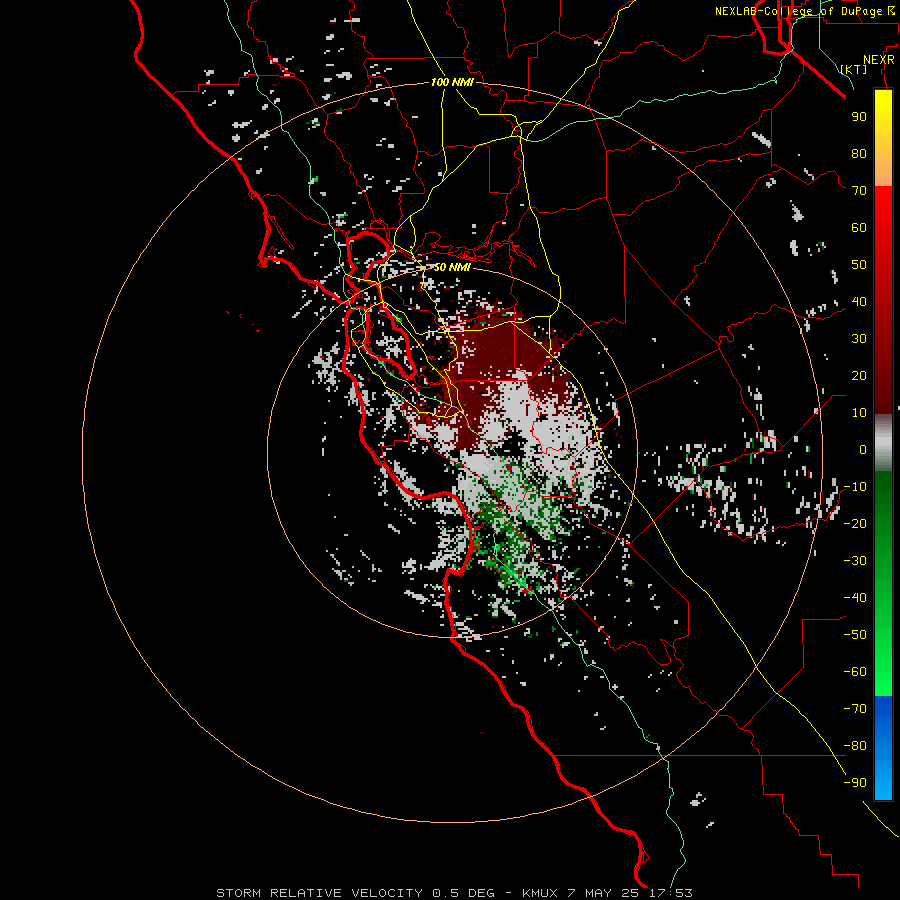Click the -10 value on velocity scale
900x900 pixels.
[855, 487]
